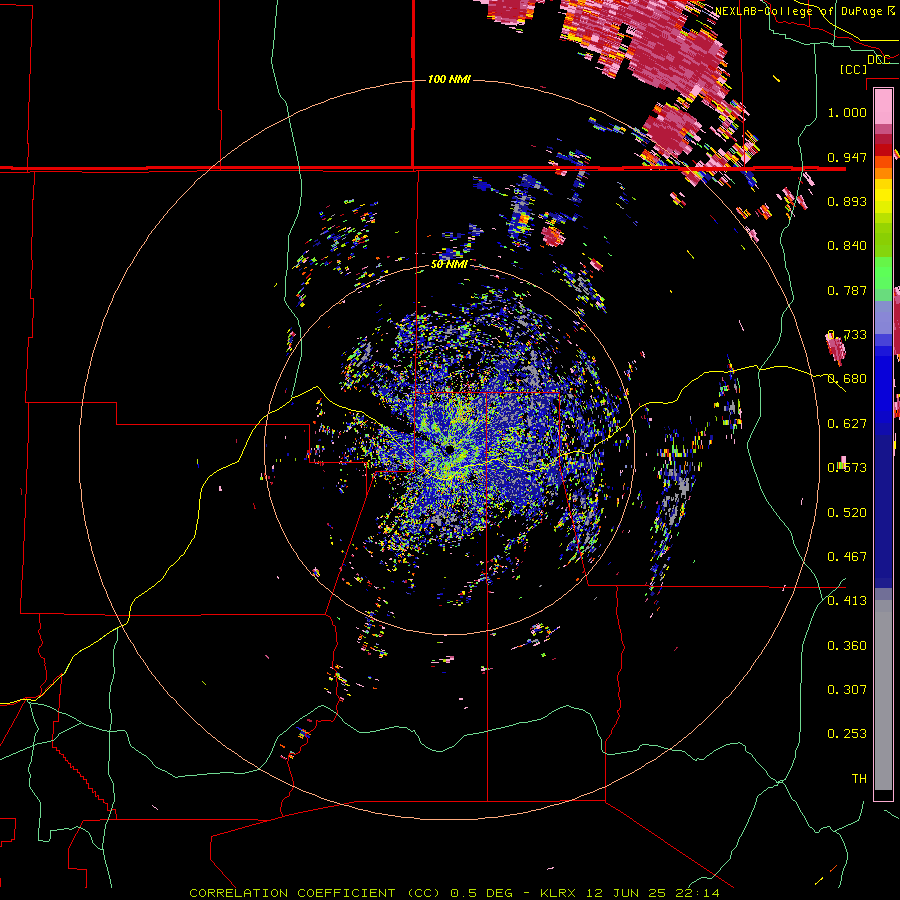This screenshot has width=900, height=900.
Task: Select the 100 NMI range ring label
Action: point(449,79)
